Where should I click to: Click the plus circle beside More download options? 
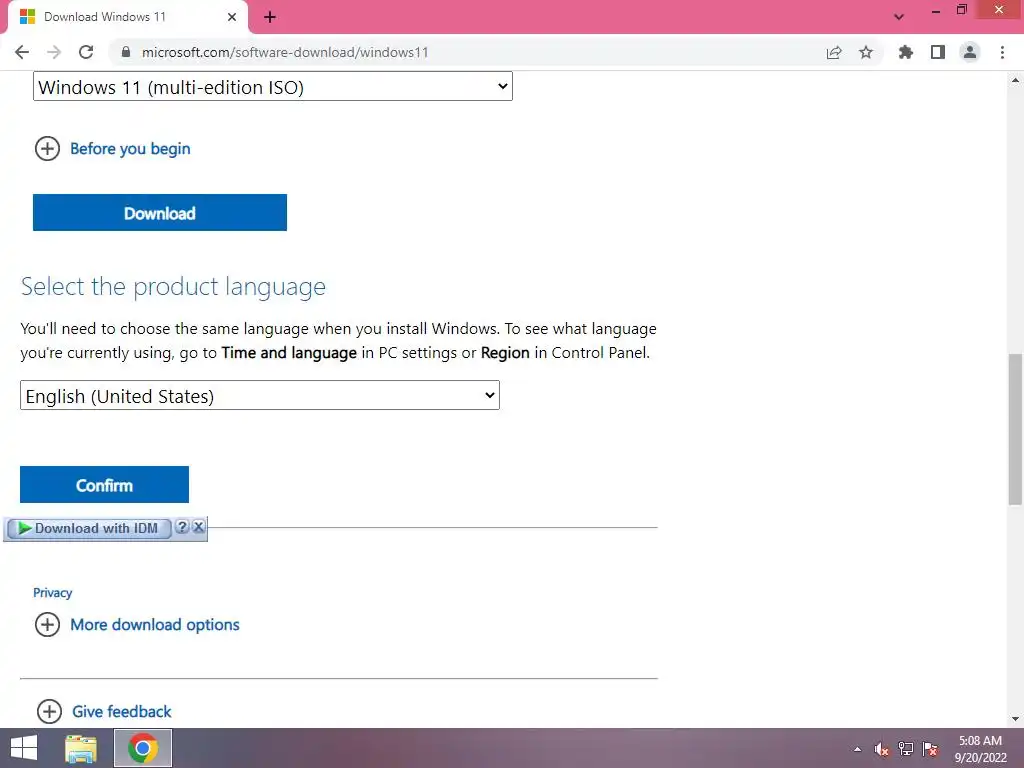click(47, 625)
